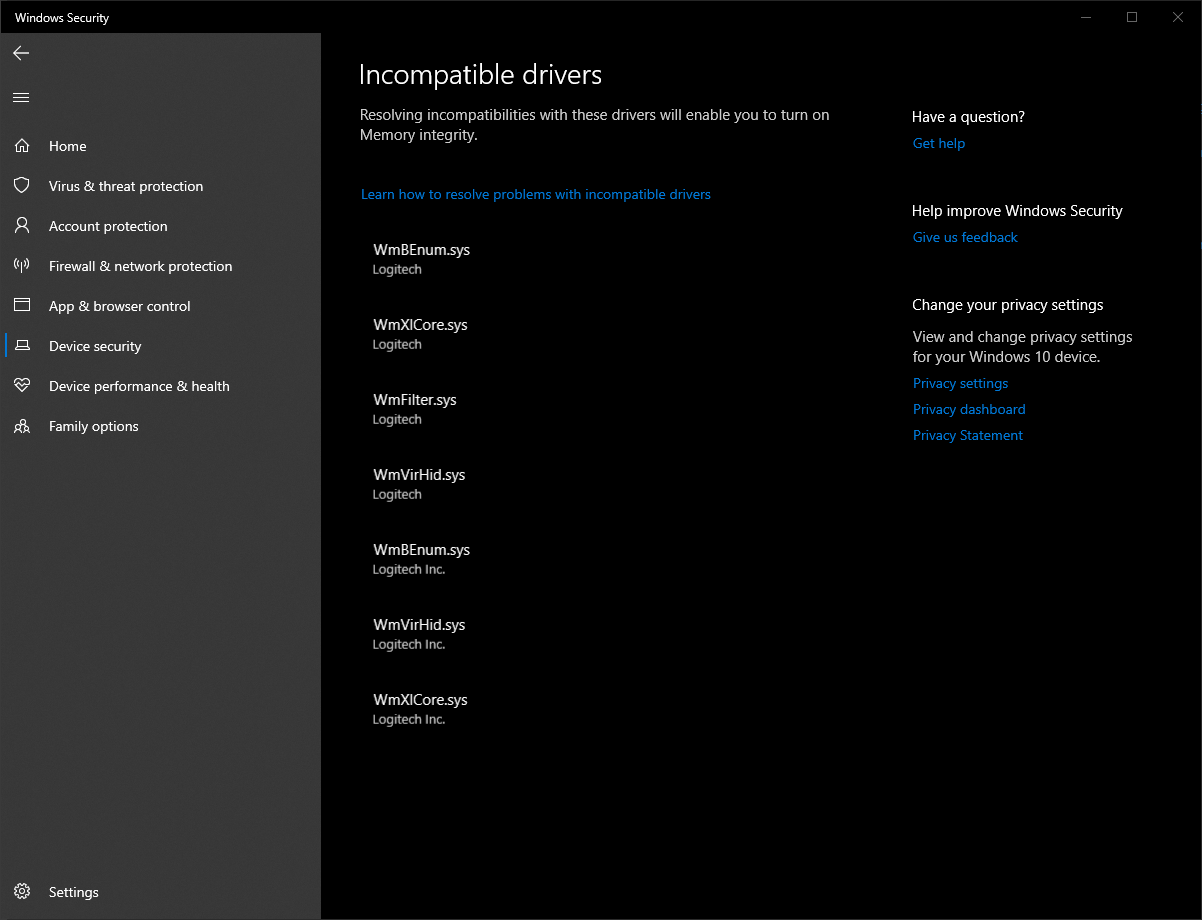Select the Virus & threat protection shield icon
Screen dimensions: 1202x920
tap(22, 186)
